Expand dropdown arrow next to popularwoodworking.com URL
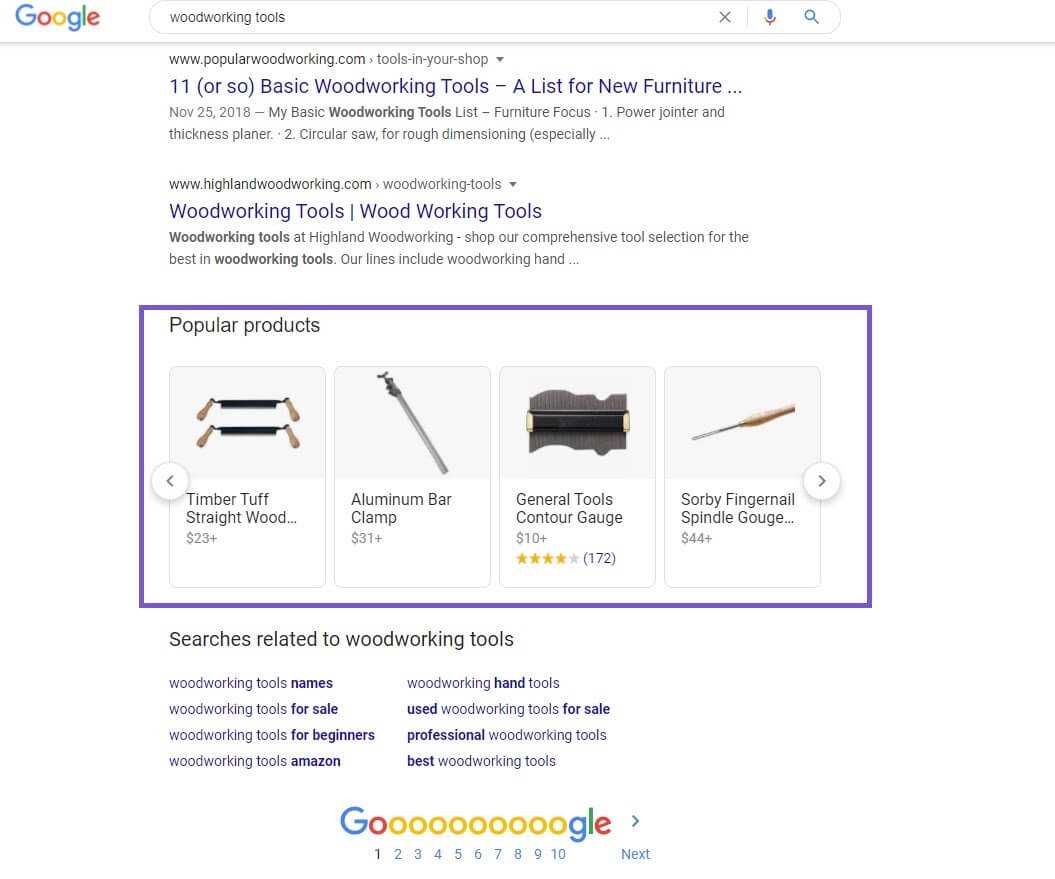This screenshot has height=879, width=1055. (x=500, y=60)
